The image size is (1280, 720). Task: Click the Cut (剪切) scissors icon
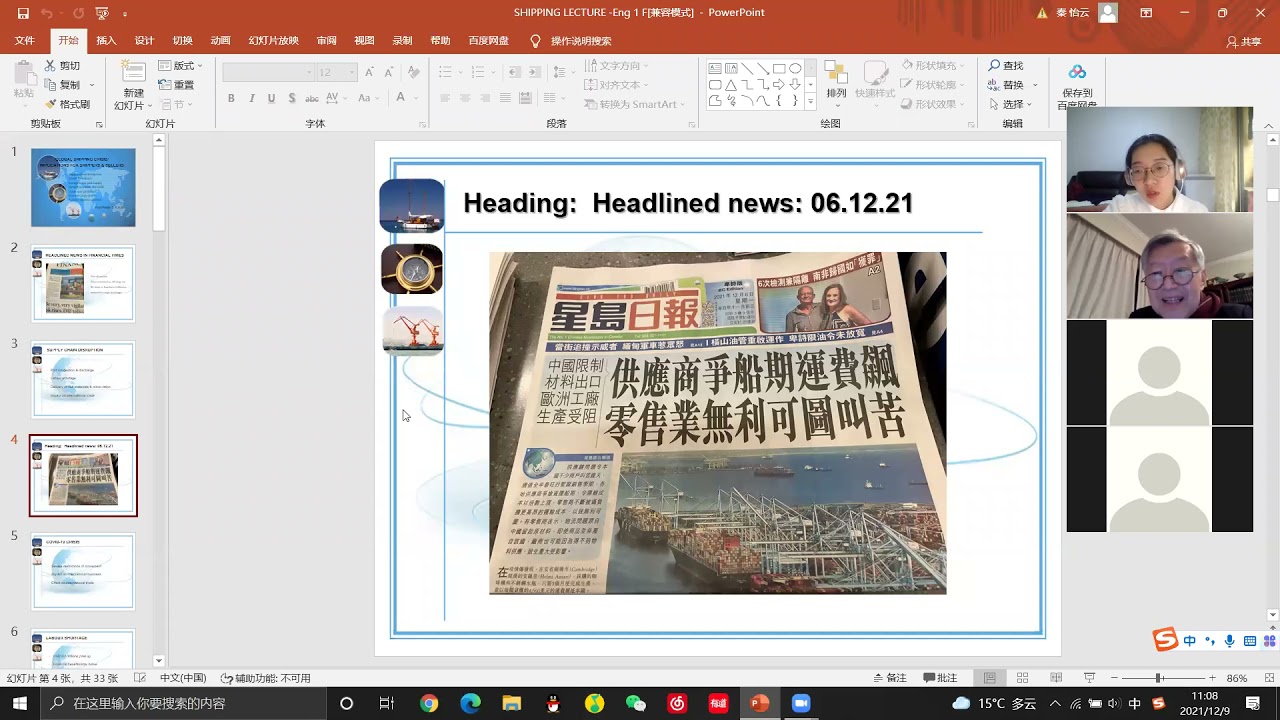pyautogui.click(x=51, y=66)
